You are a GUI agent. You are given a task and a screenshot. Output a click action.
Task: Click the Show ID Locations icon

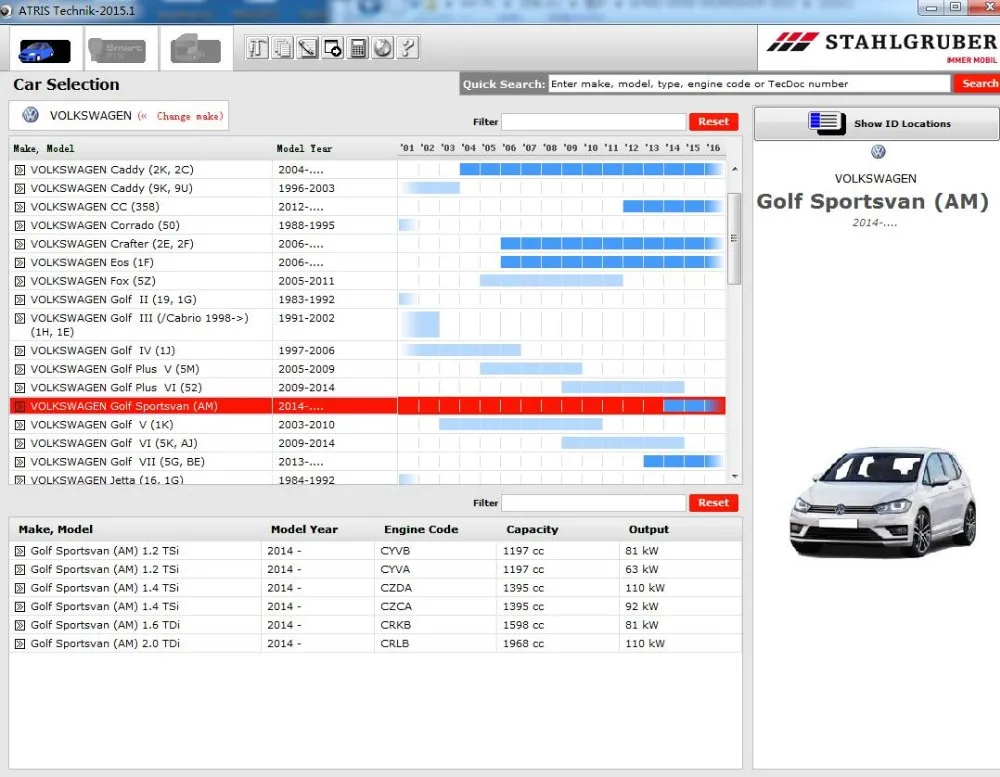tap(827, 122)
